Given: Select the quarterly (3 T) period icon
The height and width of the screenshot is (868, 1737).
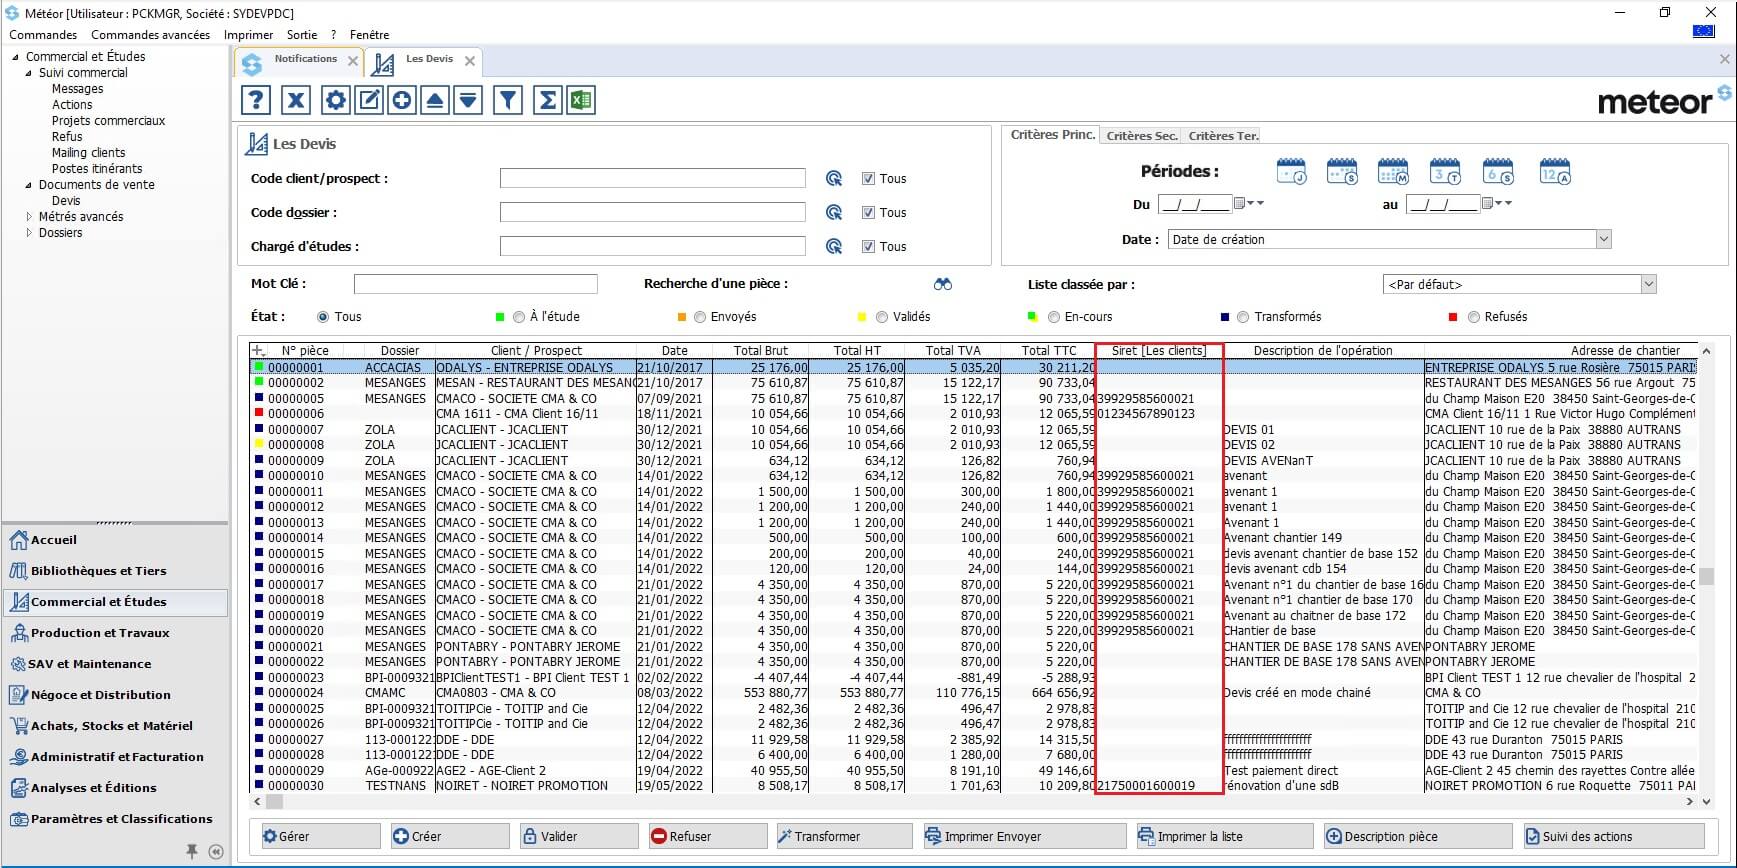Looking at the screenshot, I should (1445, 172).
